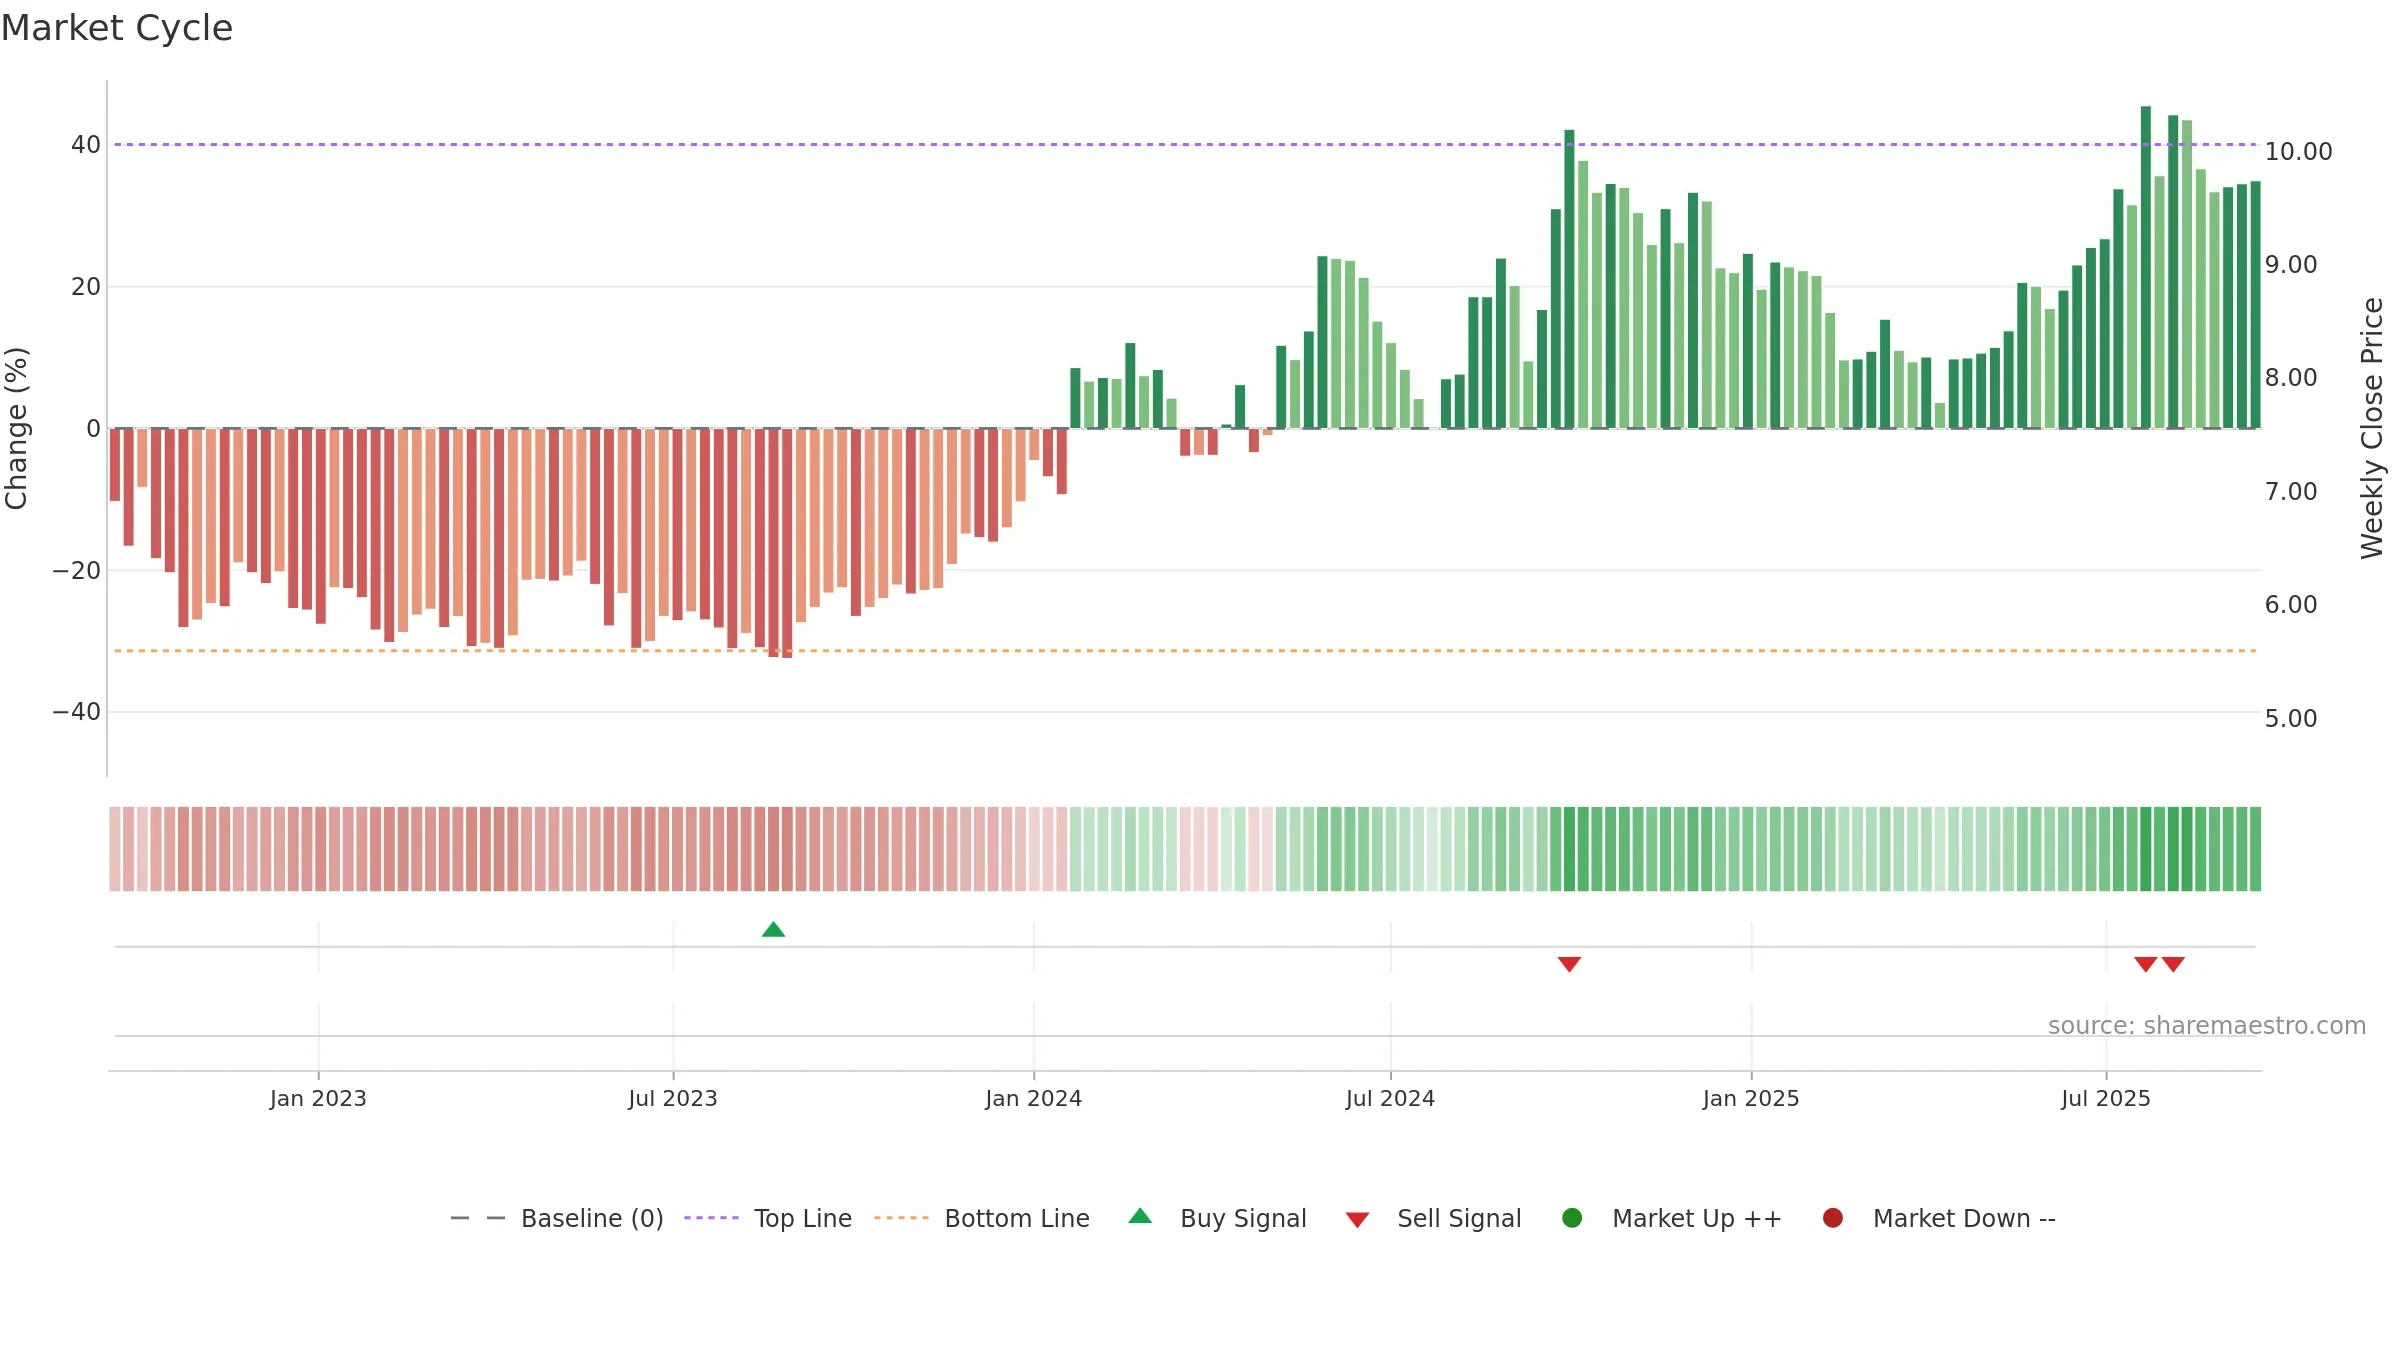Click the 40 tick on the left axis
This screenshot has height=1350, width=2400.
[86, 145]
